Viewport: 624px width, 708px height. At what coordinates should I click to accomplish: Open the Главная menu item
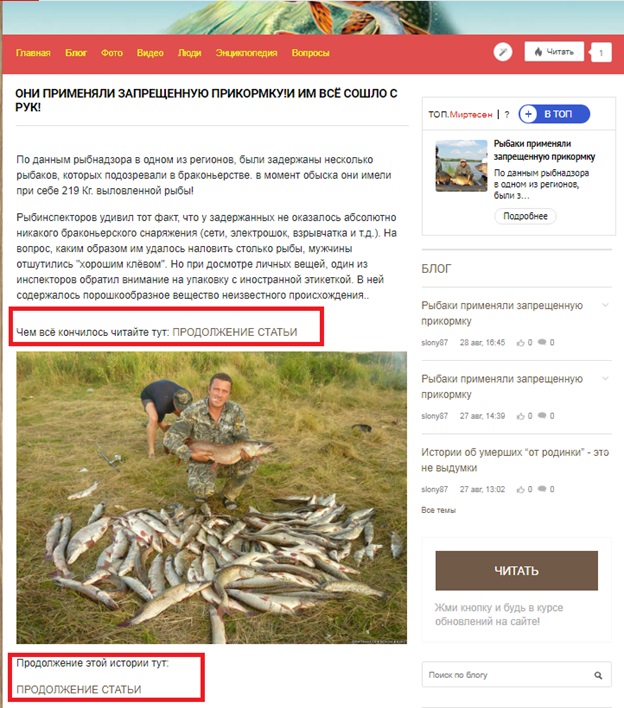33,53
